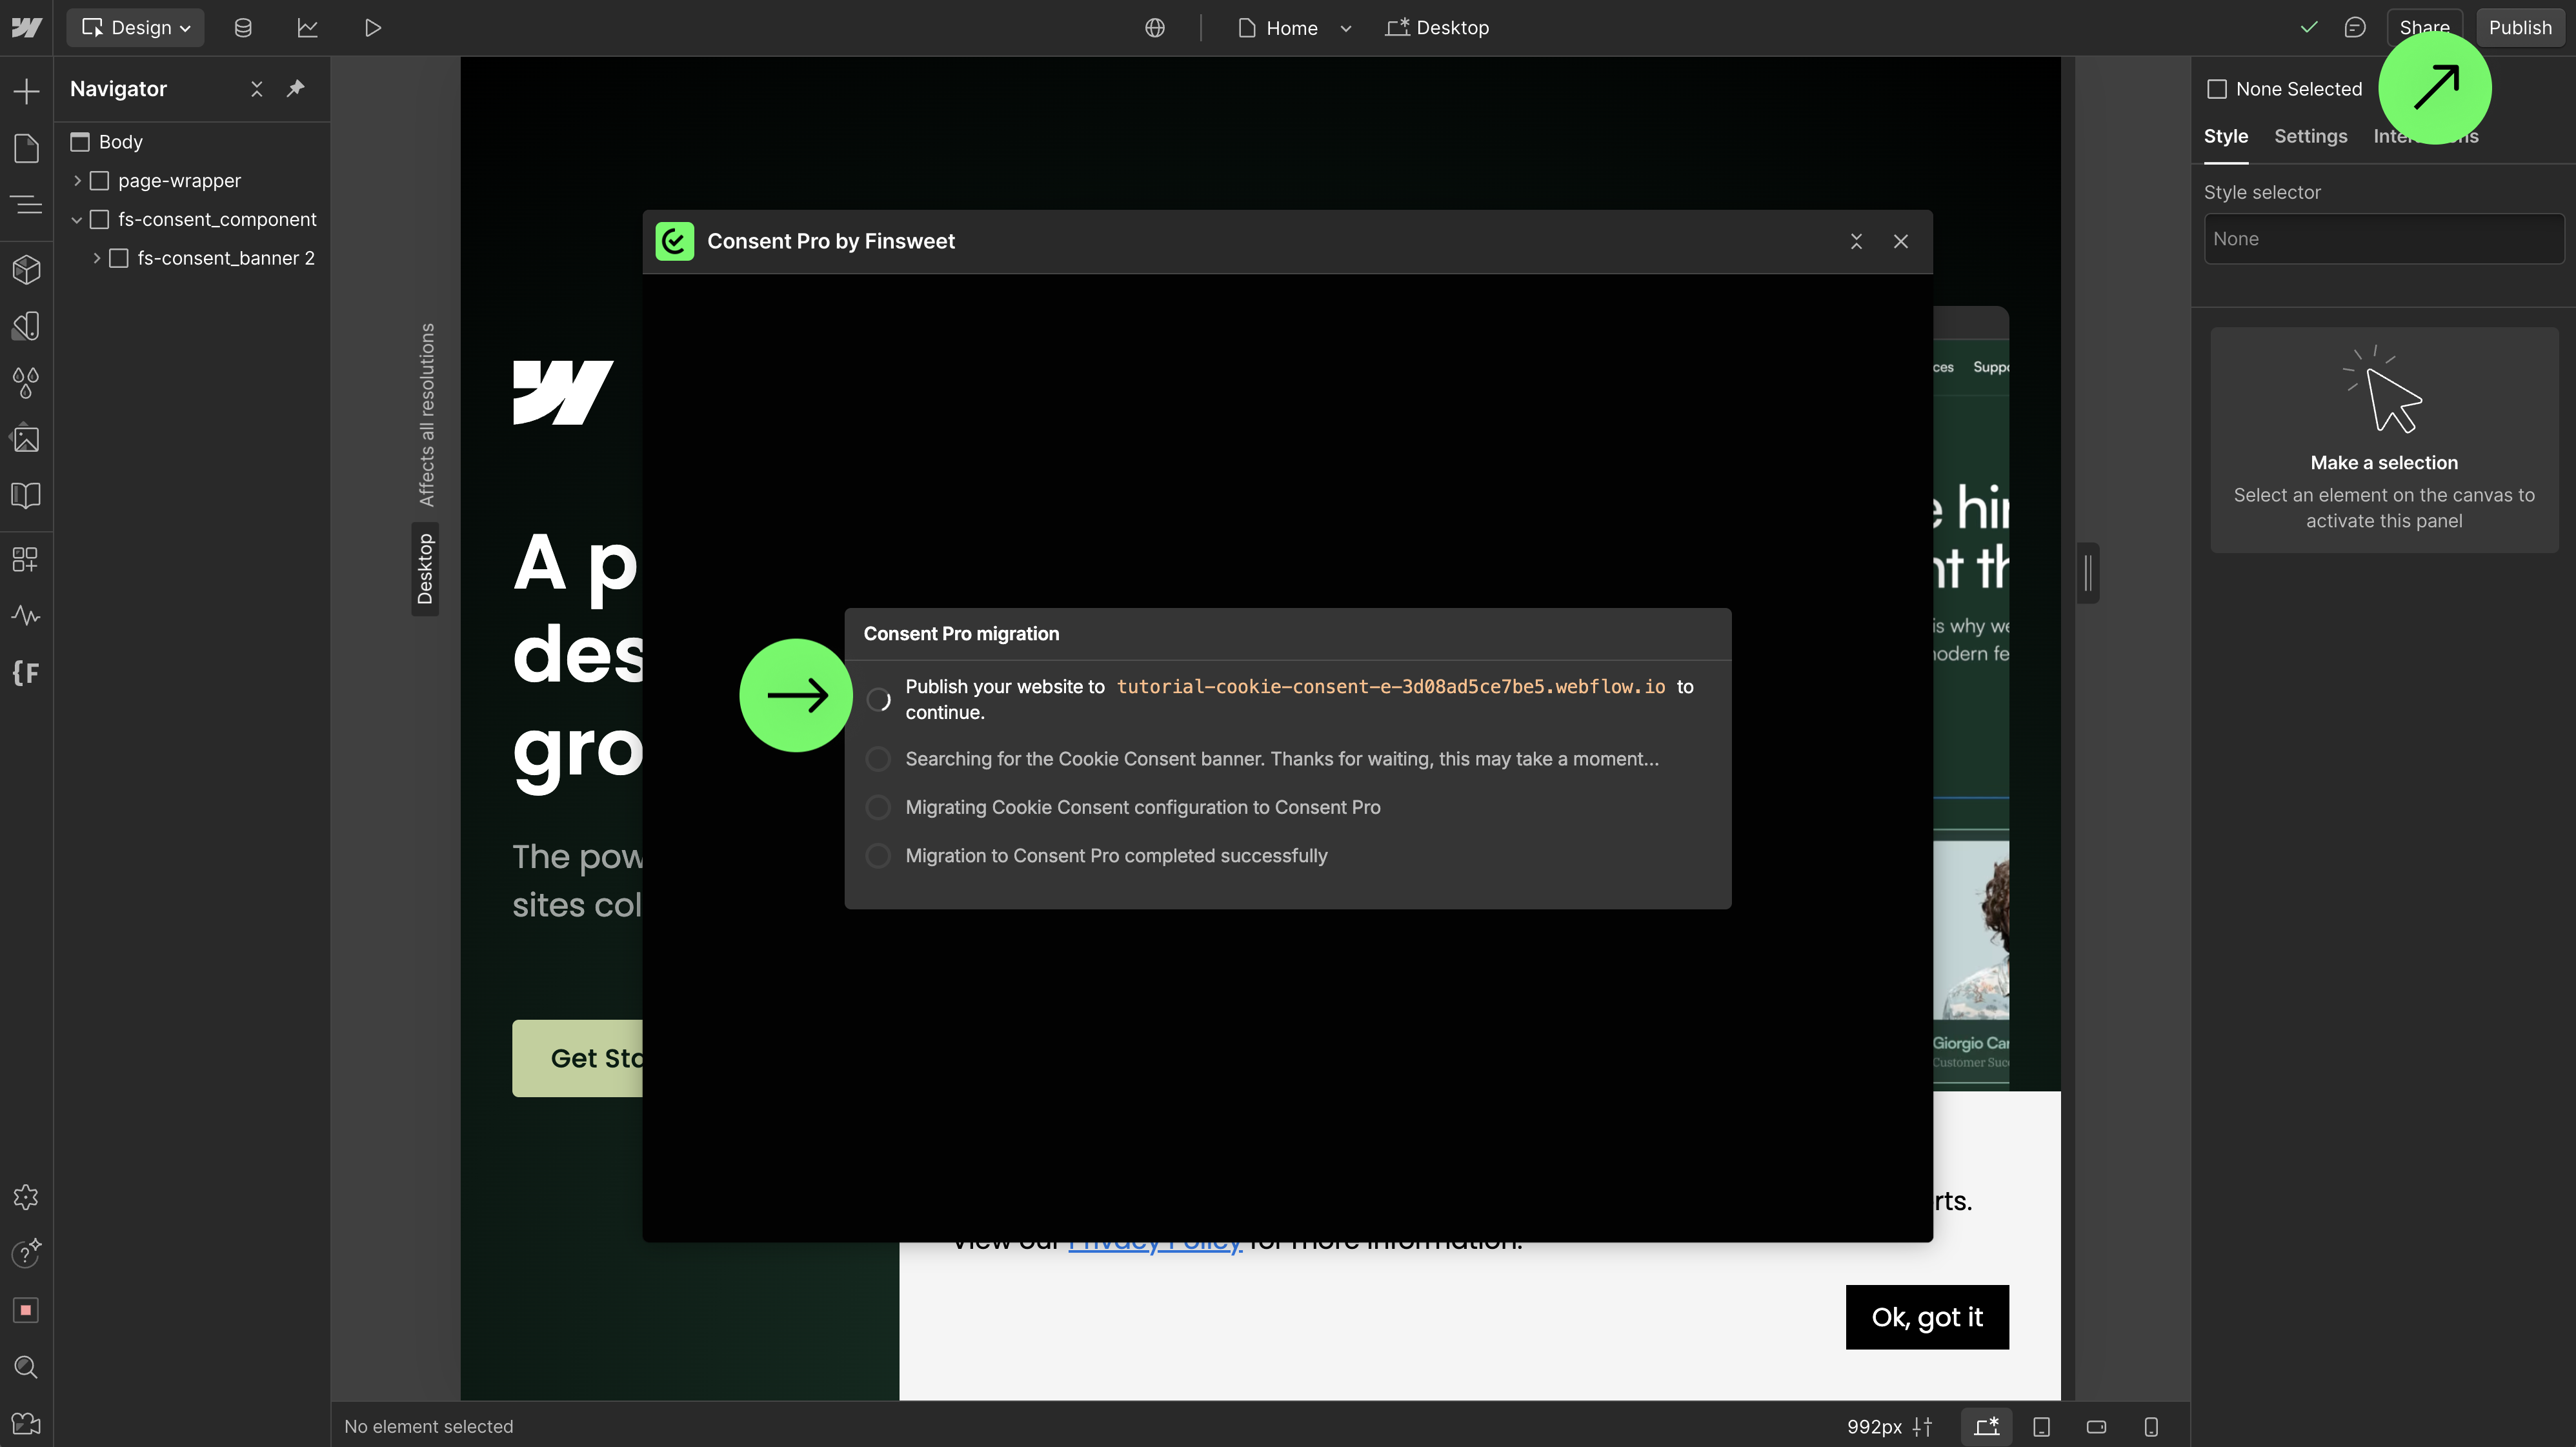The image size is (2576, 1447).
Task: Select the desktop base breakpoint in bottom bar
Action: click(1987, 1427)
